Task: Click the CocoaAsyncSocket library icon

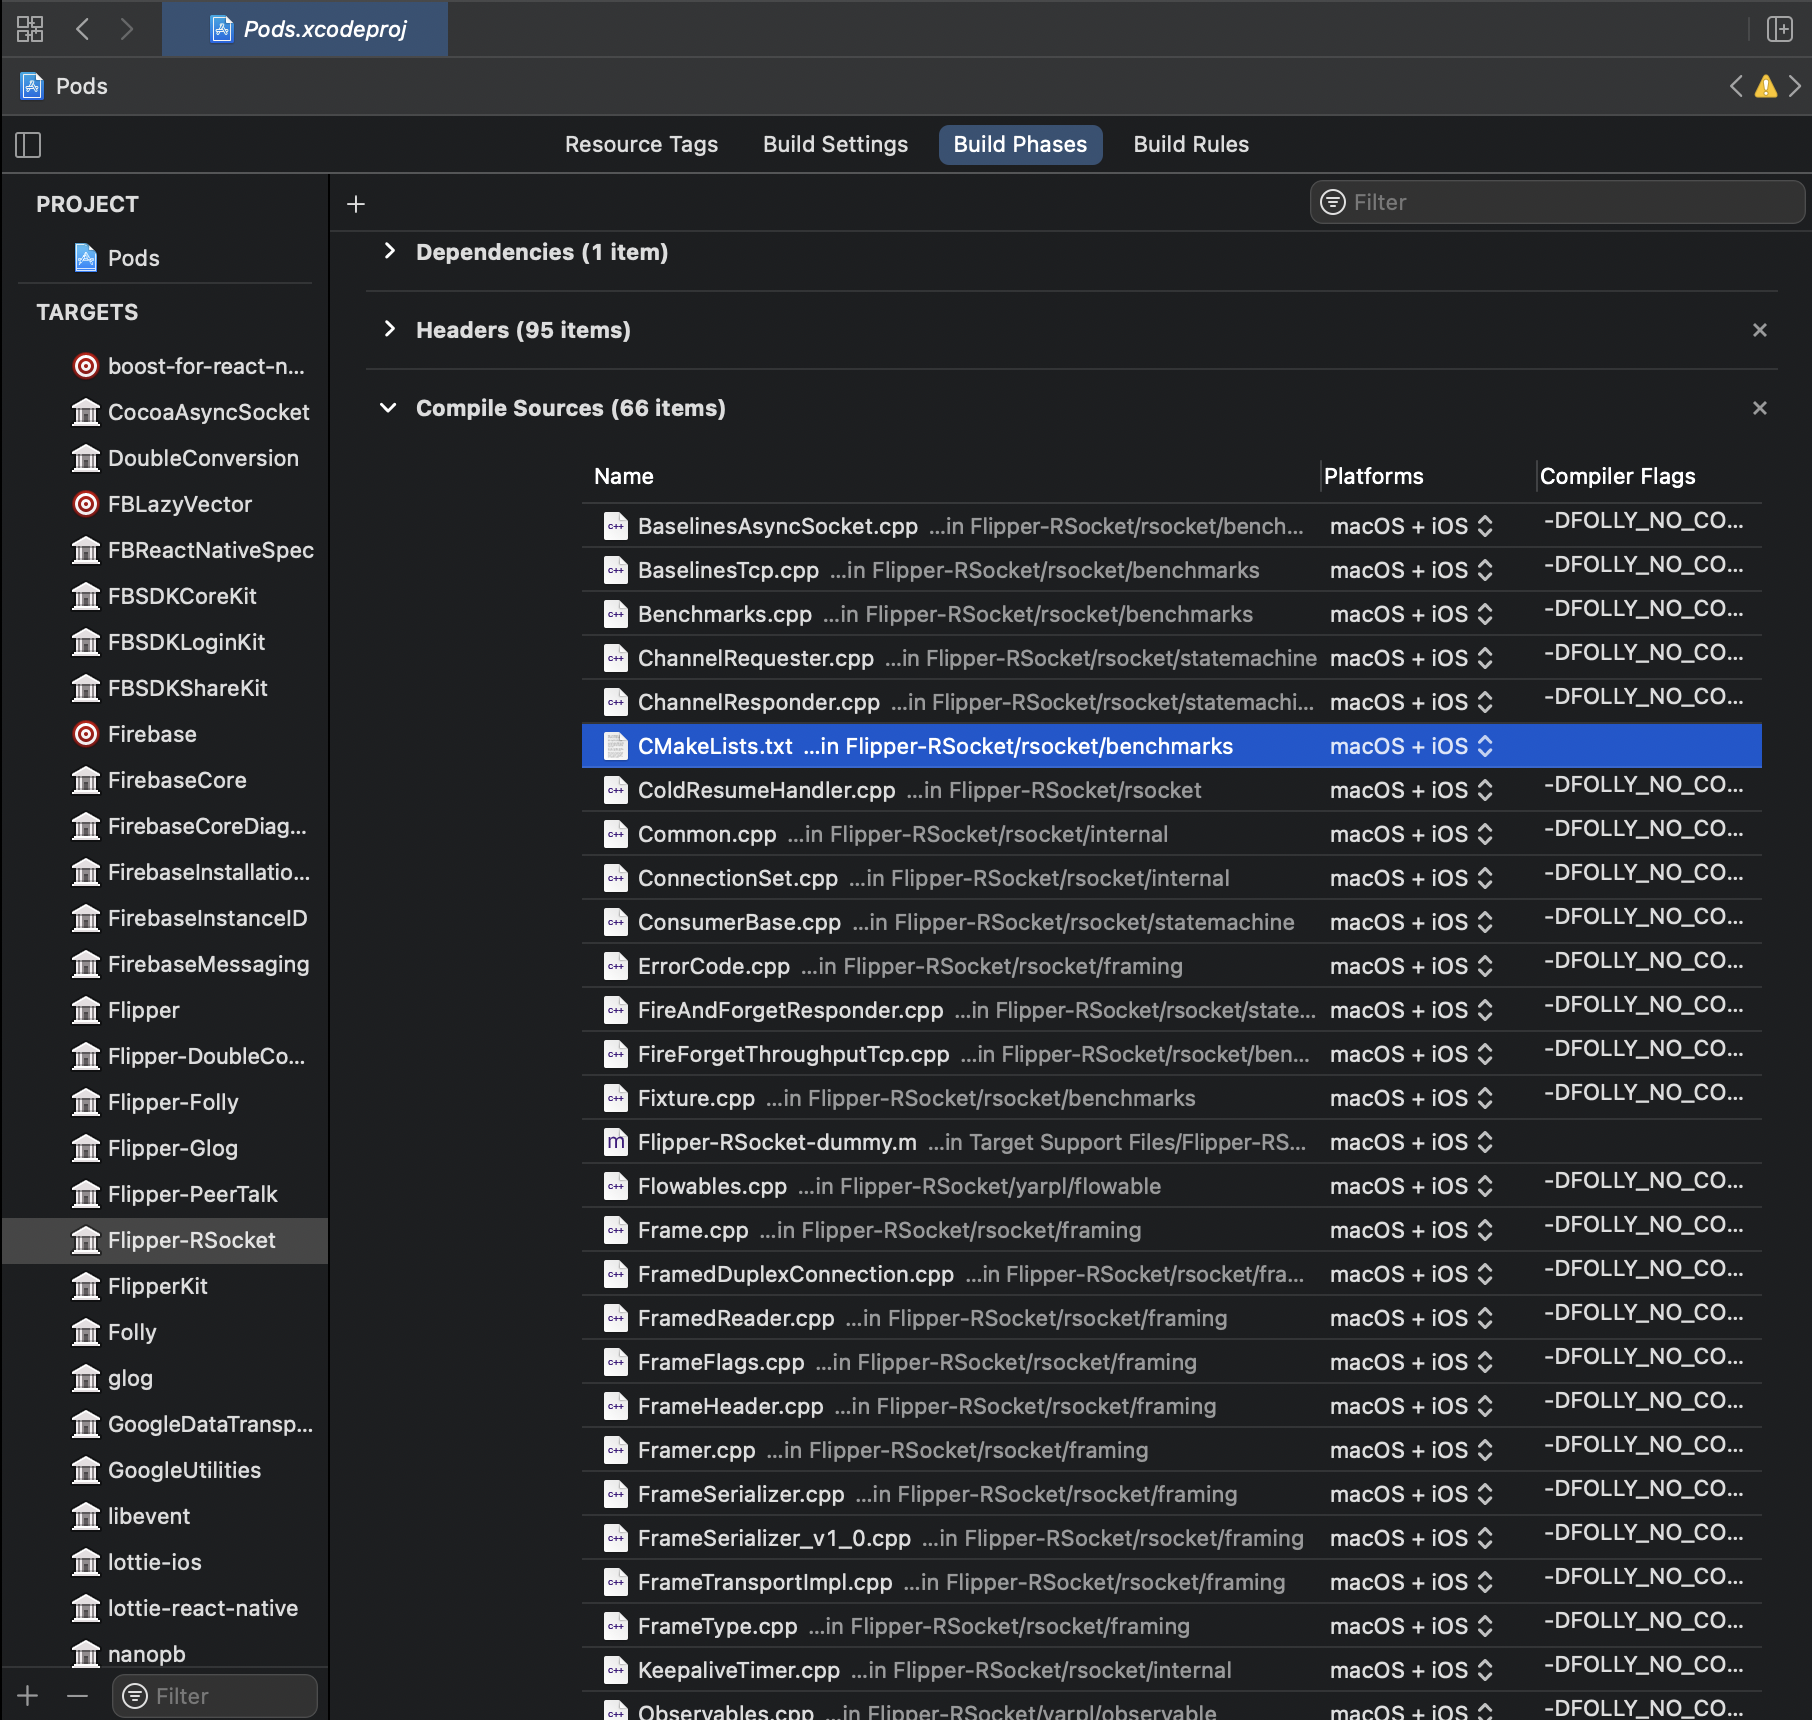Action: click(x=86, y=412)
